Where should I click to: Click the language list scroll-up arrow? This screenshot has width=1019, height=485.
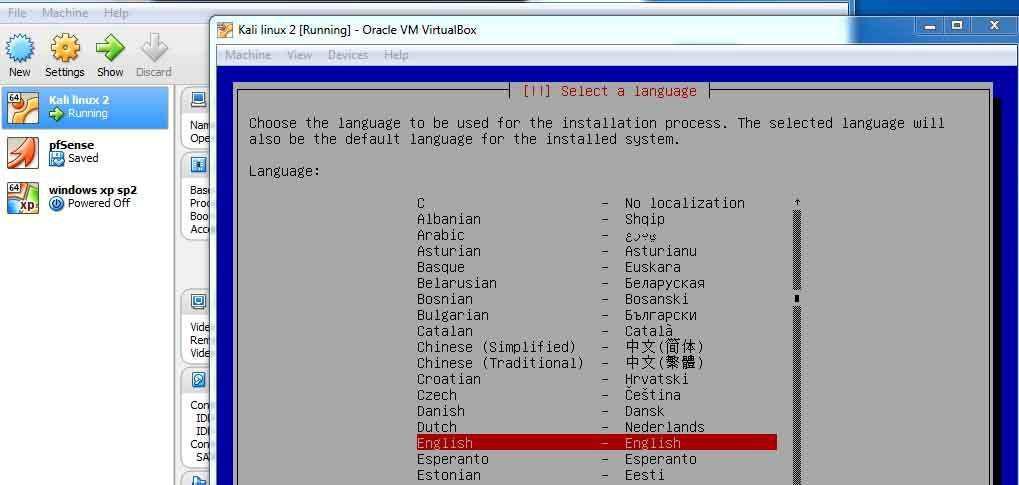[x=797, y=203]
